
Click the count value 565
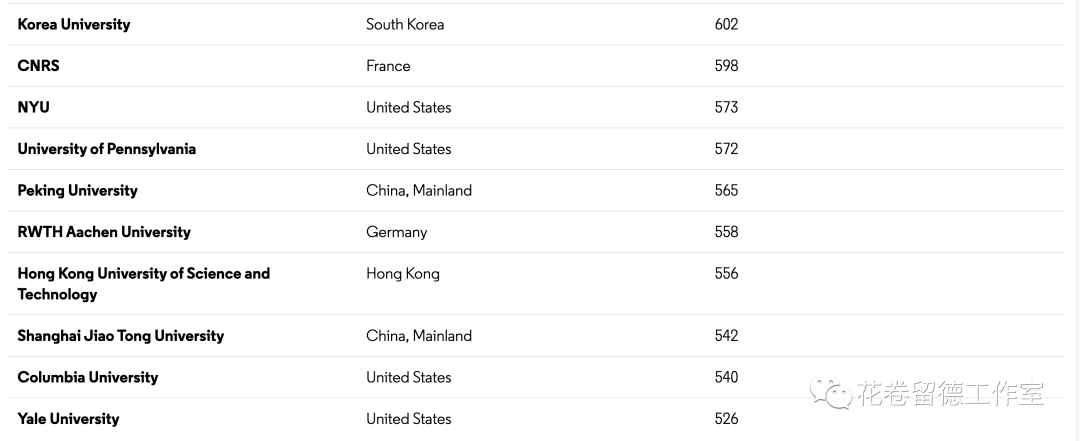[x=727, y=190]
